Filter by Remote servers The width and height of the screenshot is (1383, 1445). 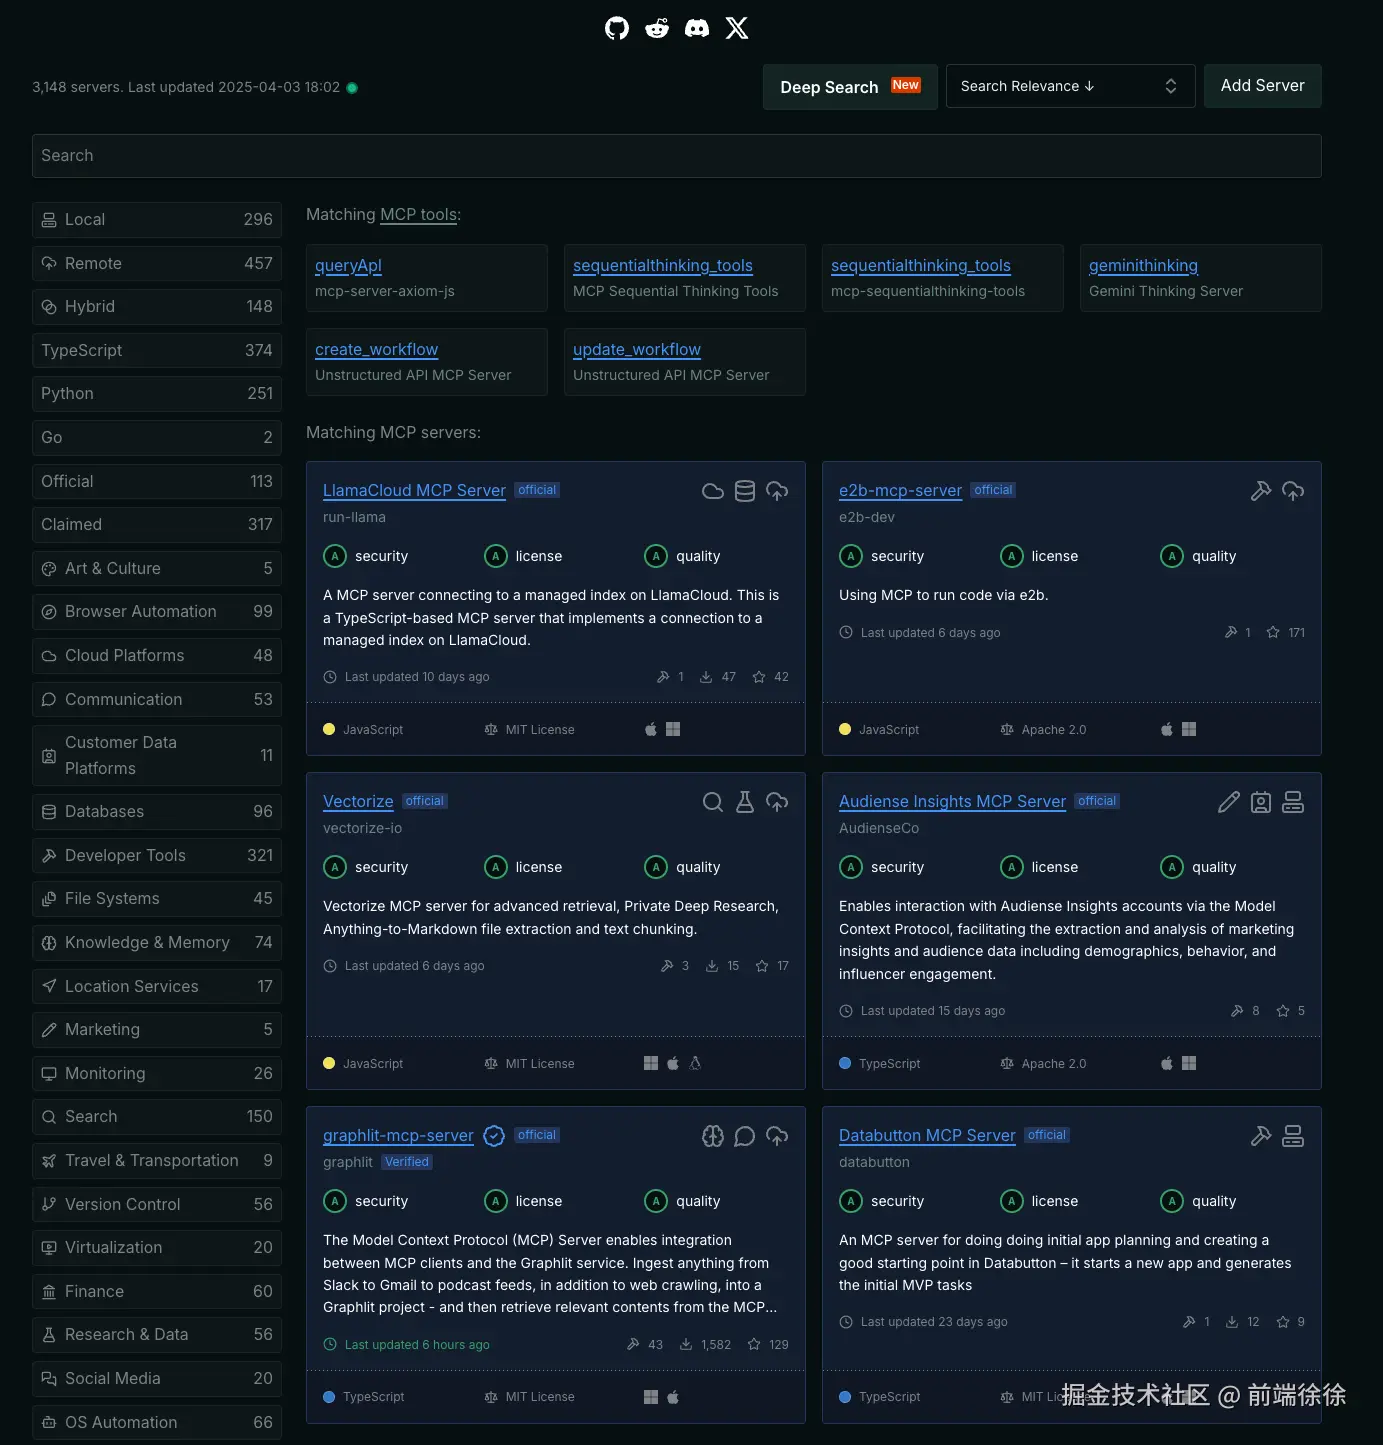click(x=157, y=264)
